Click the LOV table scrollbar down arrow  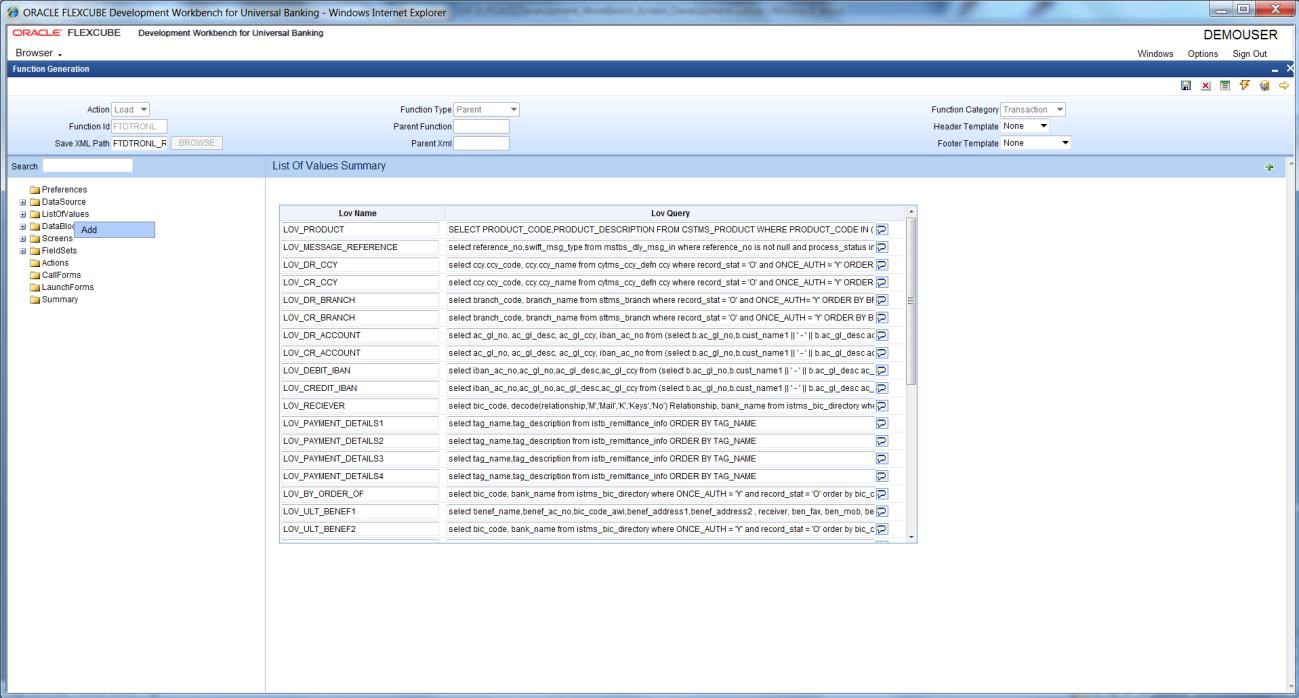pos(910,537)
